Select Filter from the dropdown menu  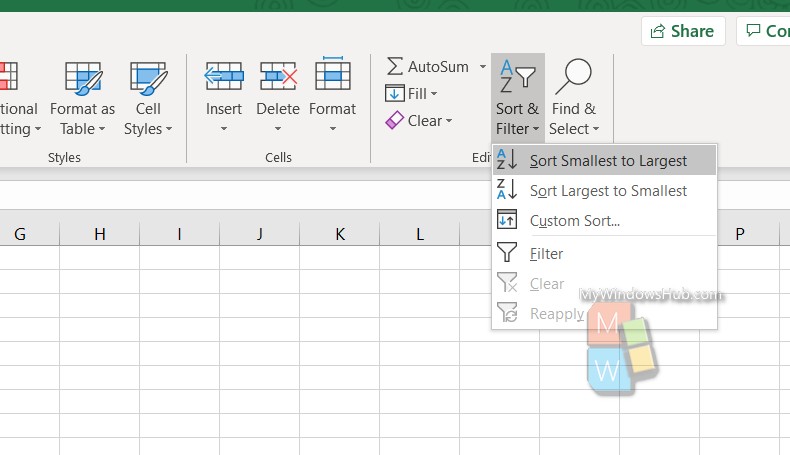click(x=605, y=253)
